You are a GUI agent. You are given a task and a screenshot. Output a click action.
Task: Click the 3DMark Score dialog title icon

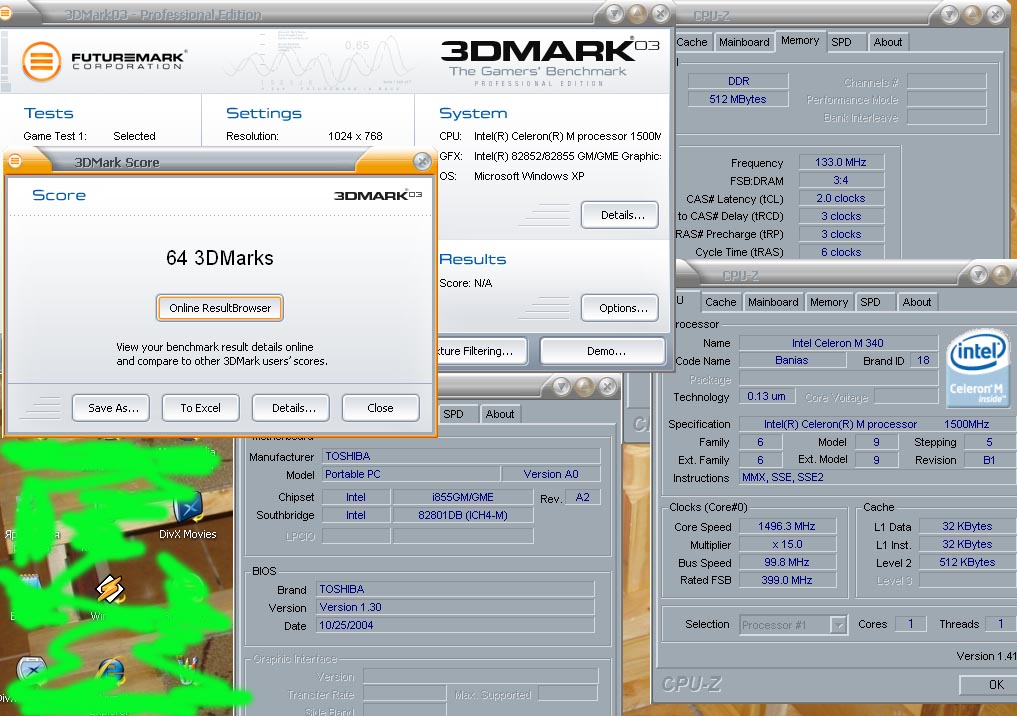[15, 161]
